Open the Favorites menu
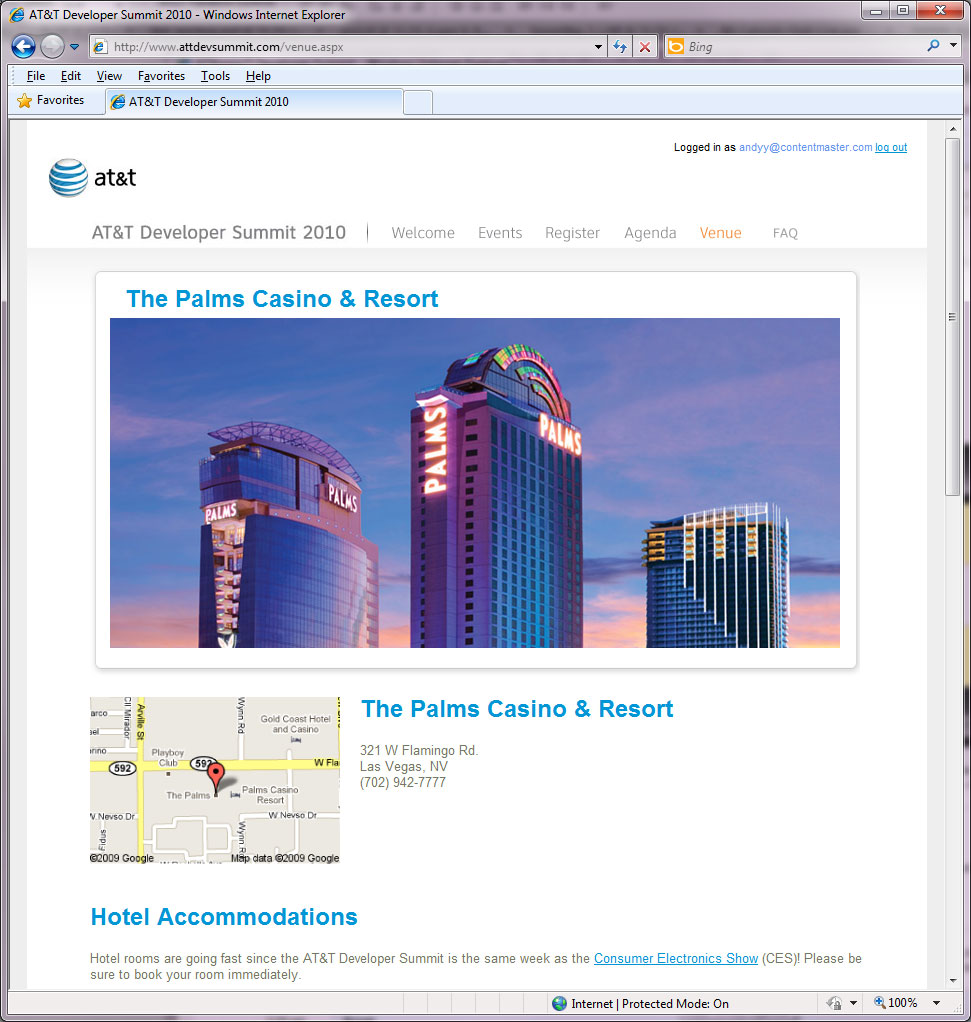971x1022 pixels. click(x=161, y=76)
